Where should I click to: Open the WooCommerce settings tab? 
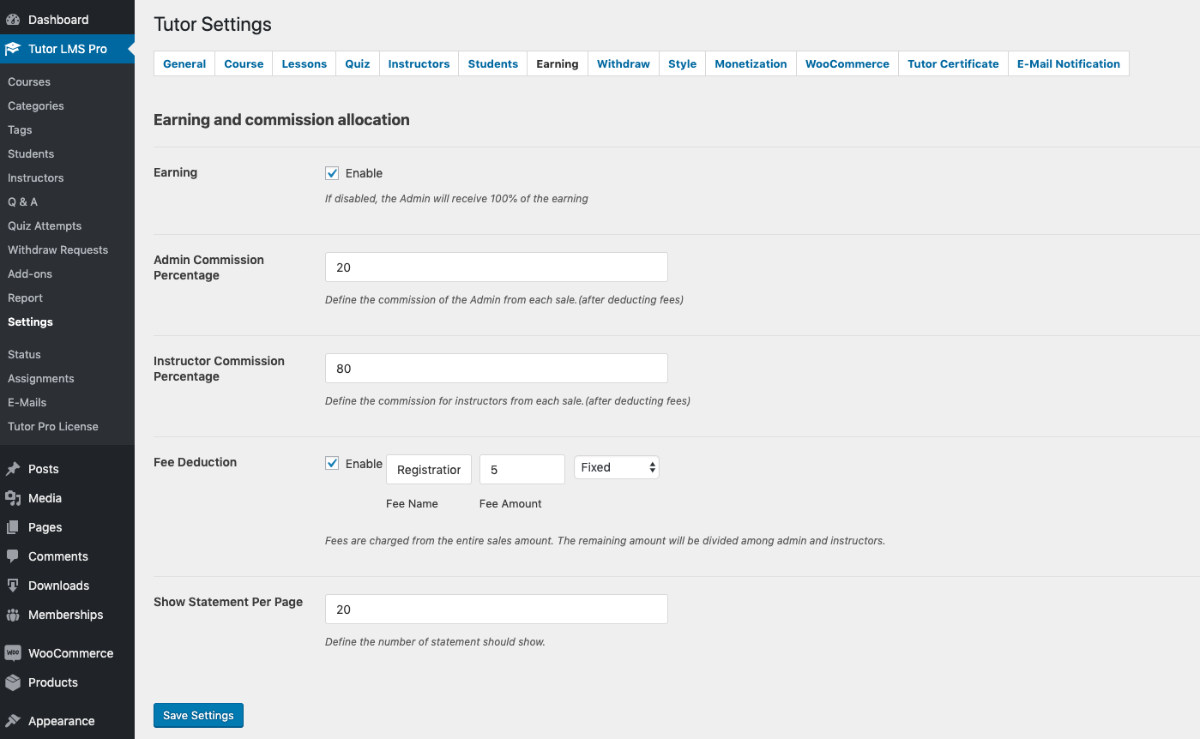pyautogui.click(x=847, y=63)
